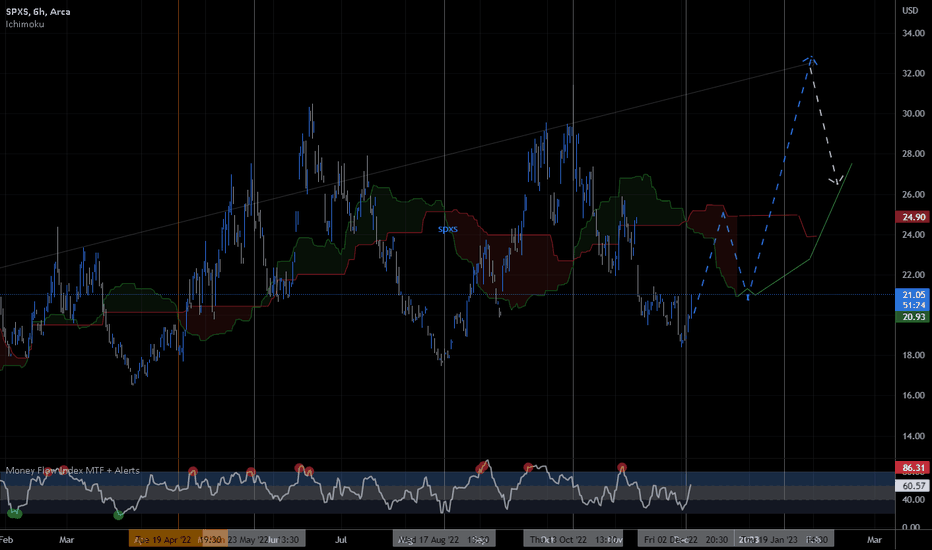The height and width of the screenshot is (550, 932).
Task: Click the red 24.90 price tag
Action: (912, 217)
